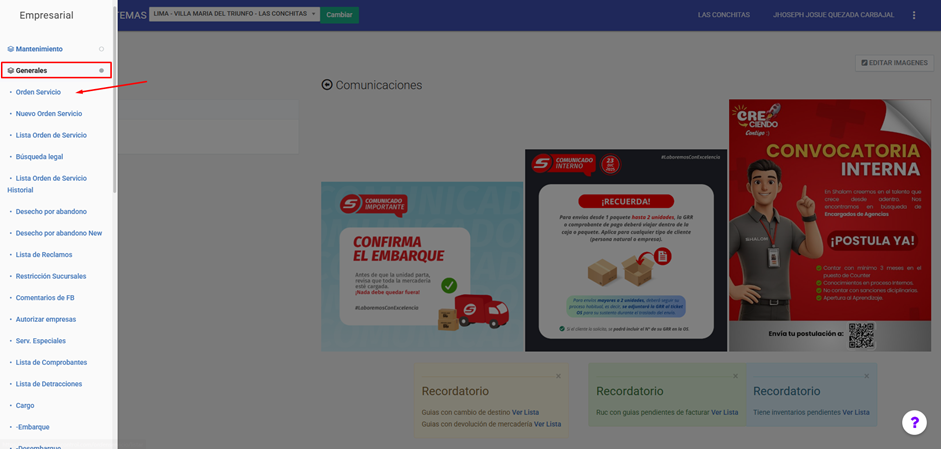
Task: Expand the Mantenimiento menu section
Action: pos(39,49)
